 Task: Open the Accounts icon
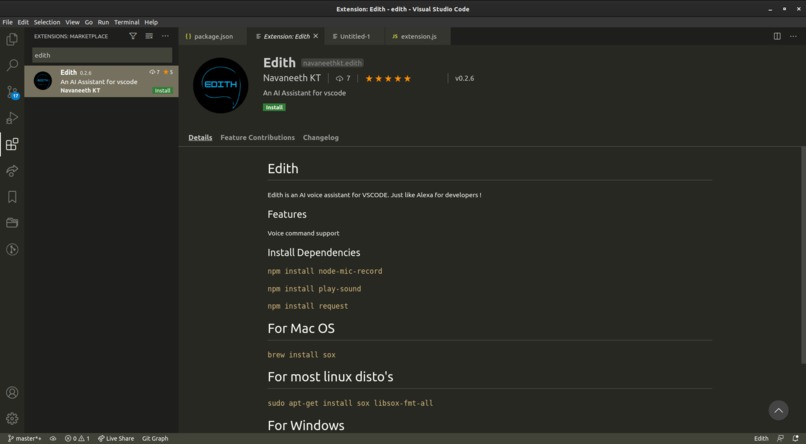coord(12,393)
